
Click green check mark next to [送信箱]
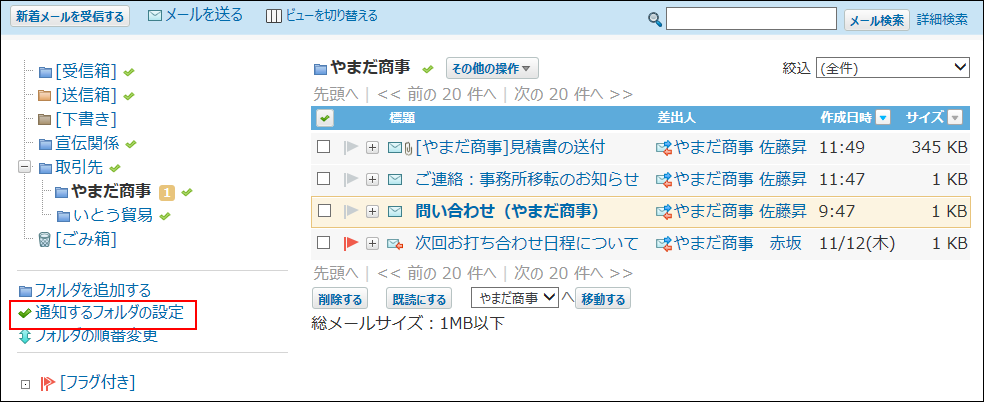(129, 96)
